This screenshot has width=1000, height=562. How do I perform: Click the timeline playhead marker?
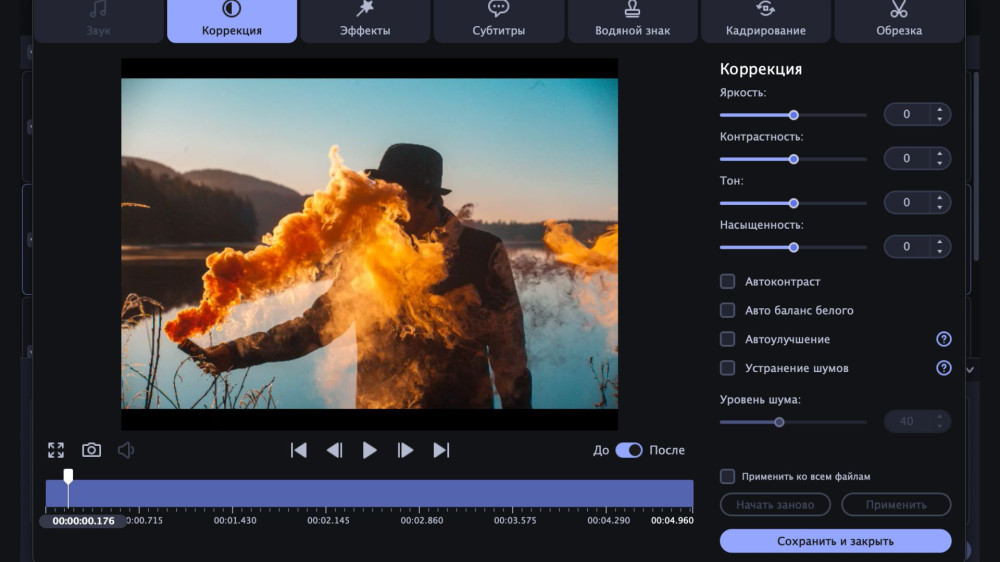pos(68,477)
